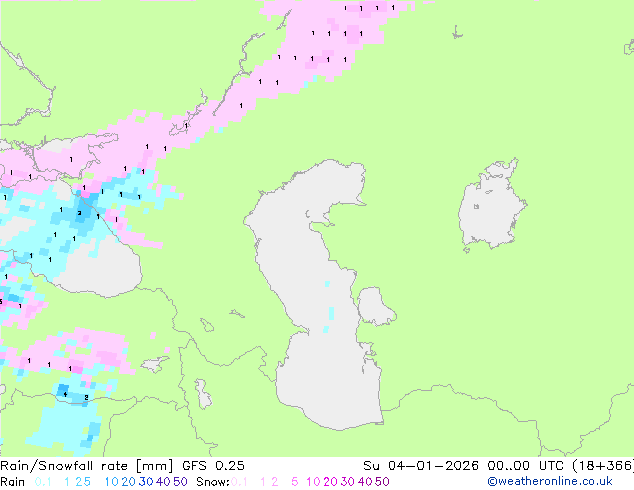Open the weatheronline.co.uk copyright link
Screen dimensions: 634x490
(x=550, y=481)
